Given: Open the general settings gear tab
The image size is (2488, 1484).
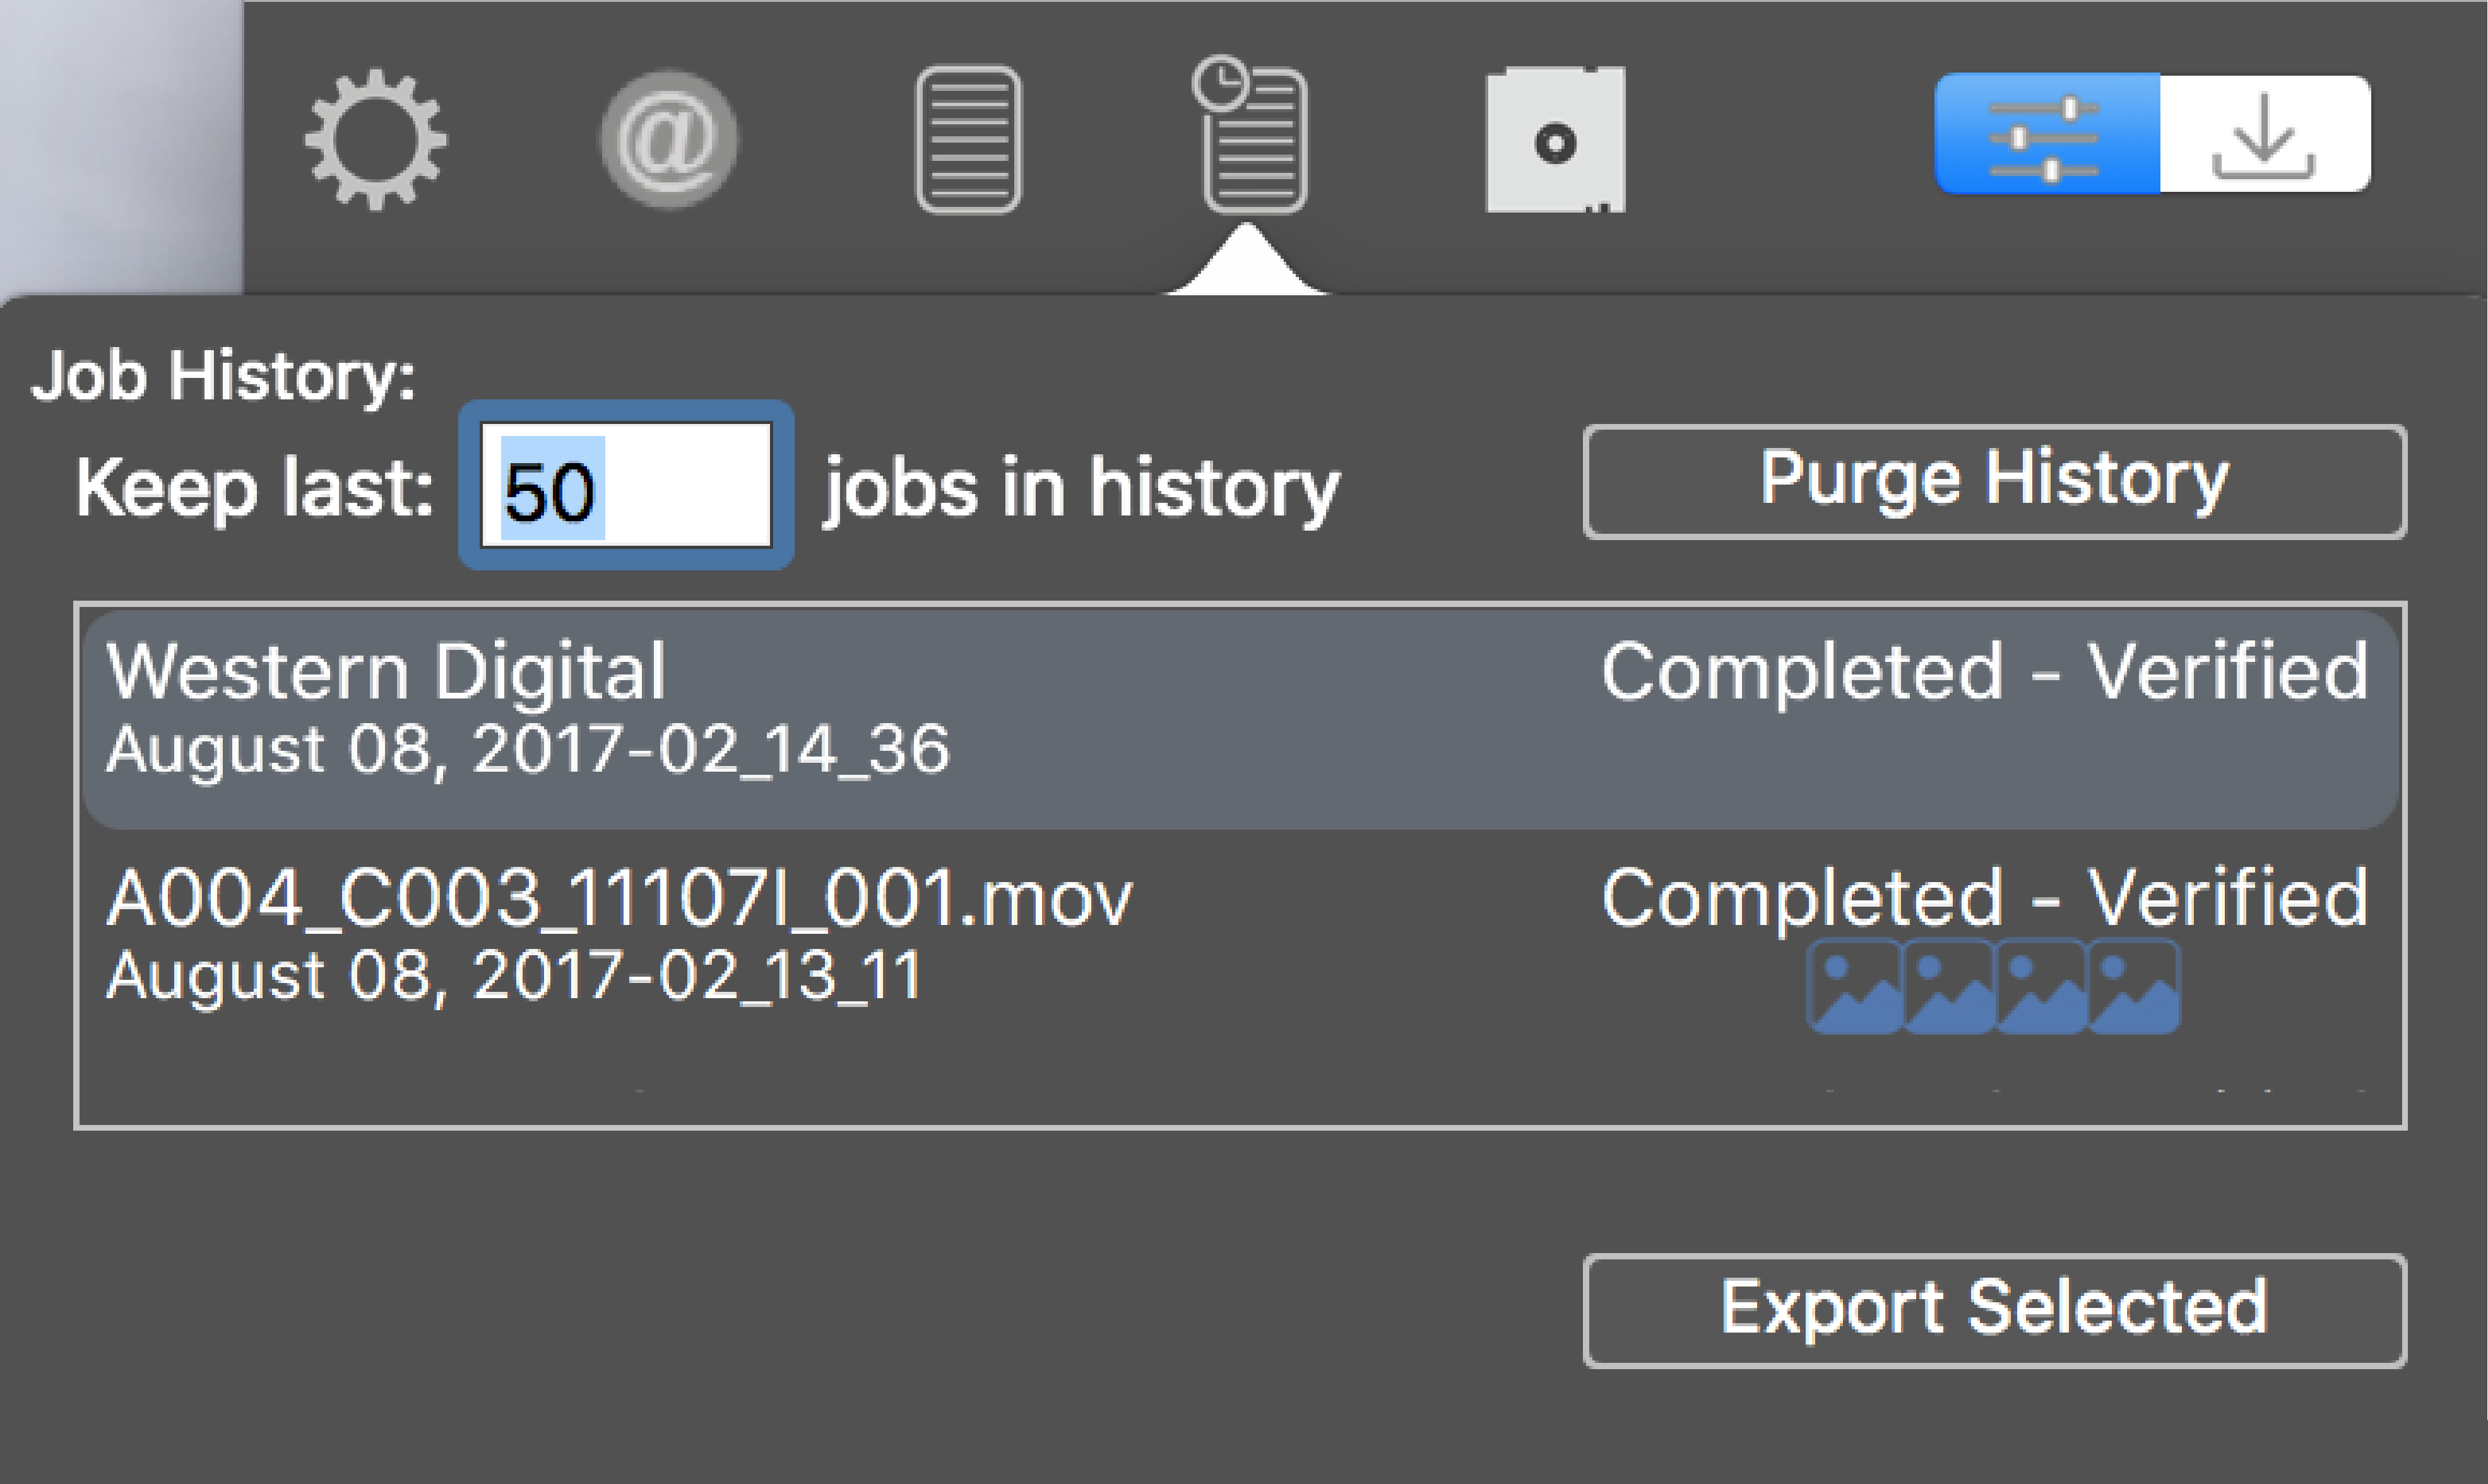Looking at the screenshot, I should (x=376, y=139).
